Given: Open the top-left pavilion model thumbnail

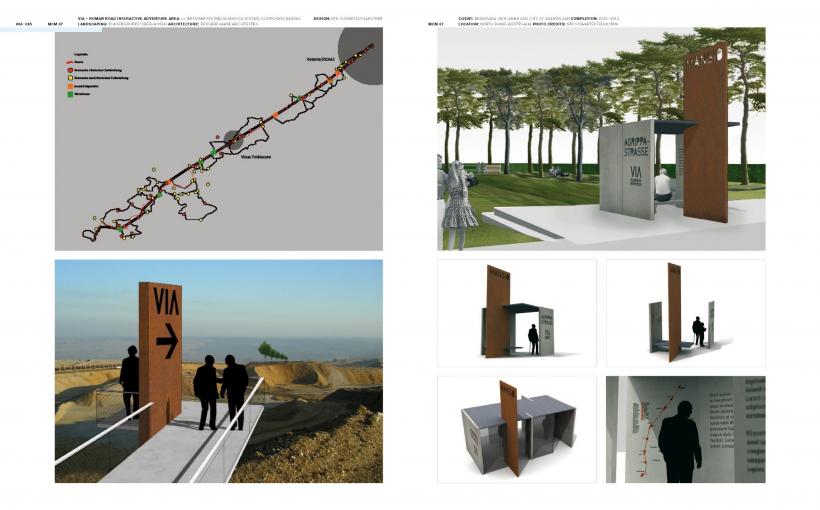Looking at the screenshot, I should [516, 313].
